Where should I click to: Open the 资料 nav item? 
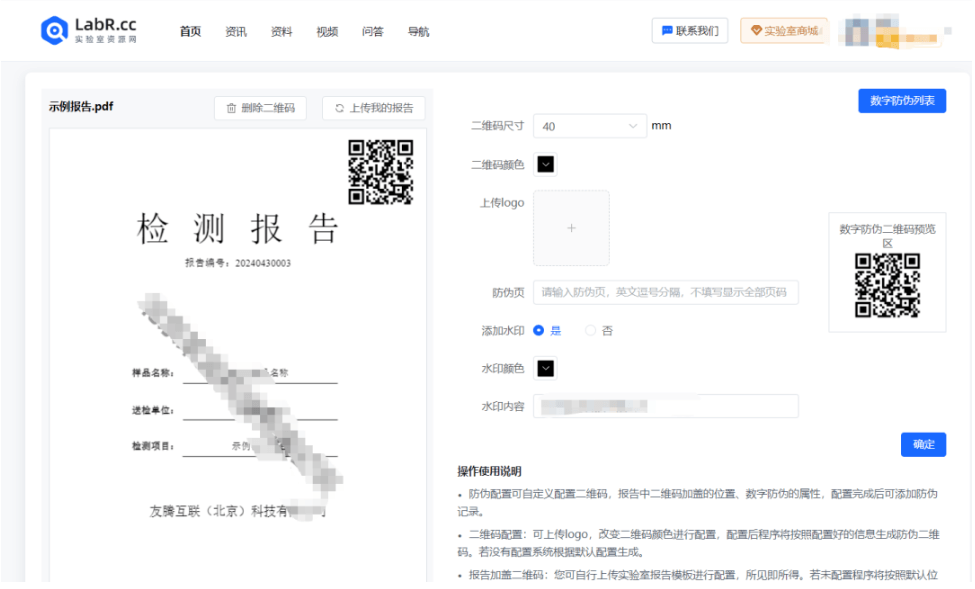point(281,32)
